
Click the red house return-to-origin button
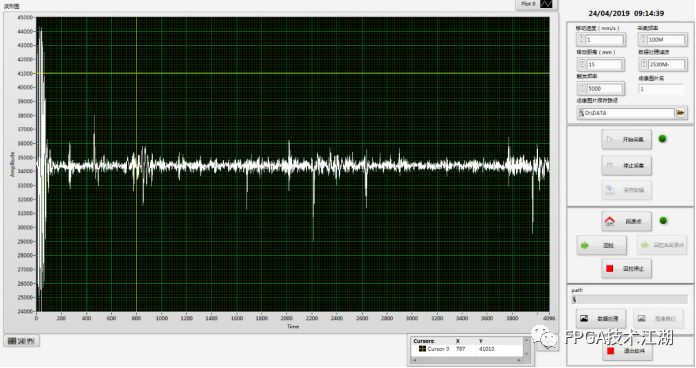[x=626, y=221]
